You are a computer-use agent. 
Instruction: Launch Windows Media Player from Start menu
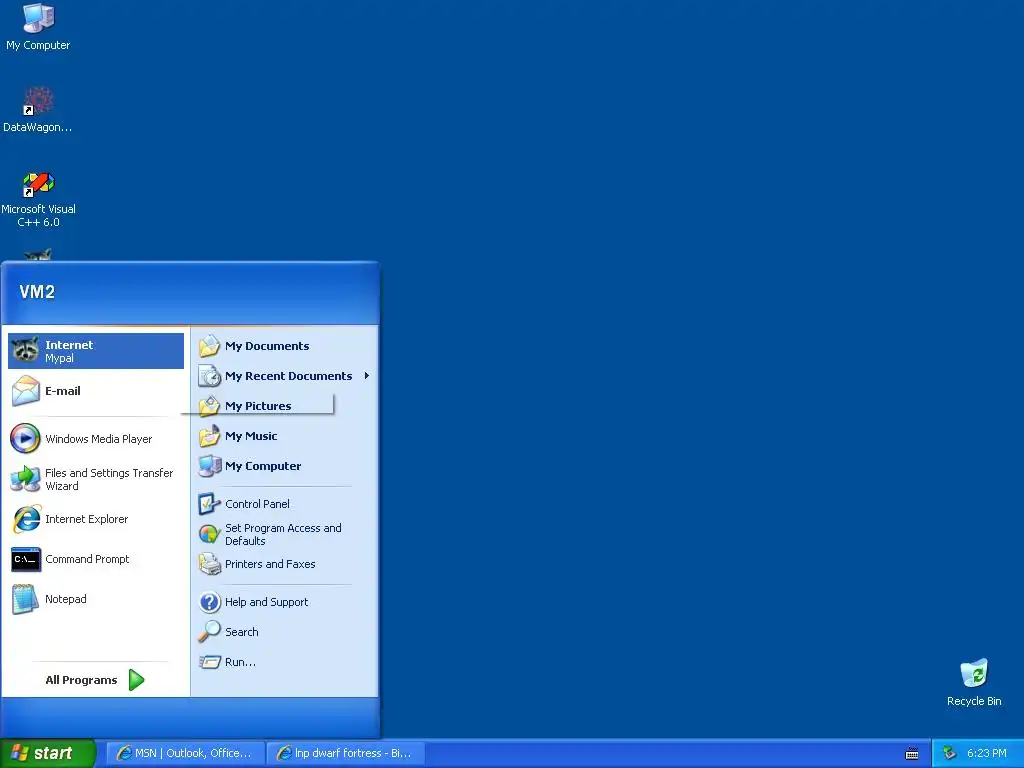click(x=96, y=439)
